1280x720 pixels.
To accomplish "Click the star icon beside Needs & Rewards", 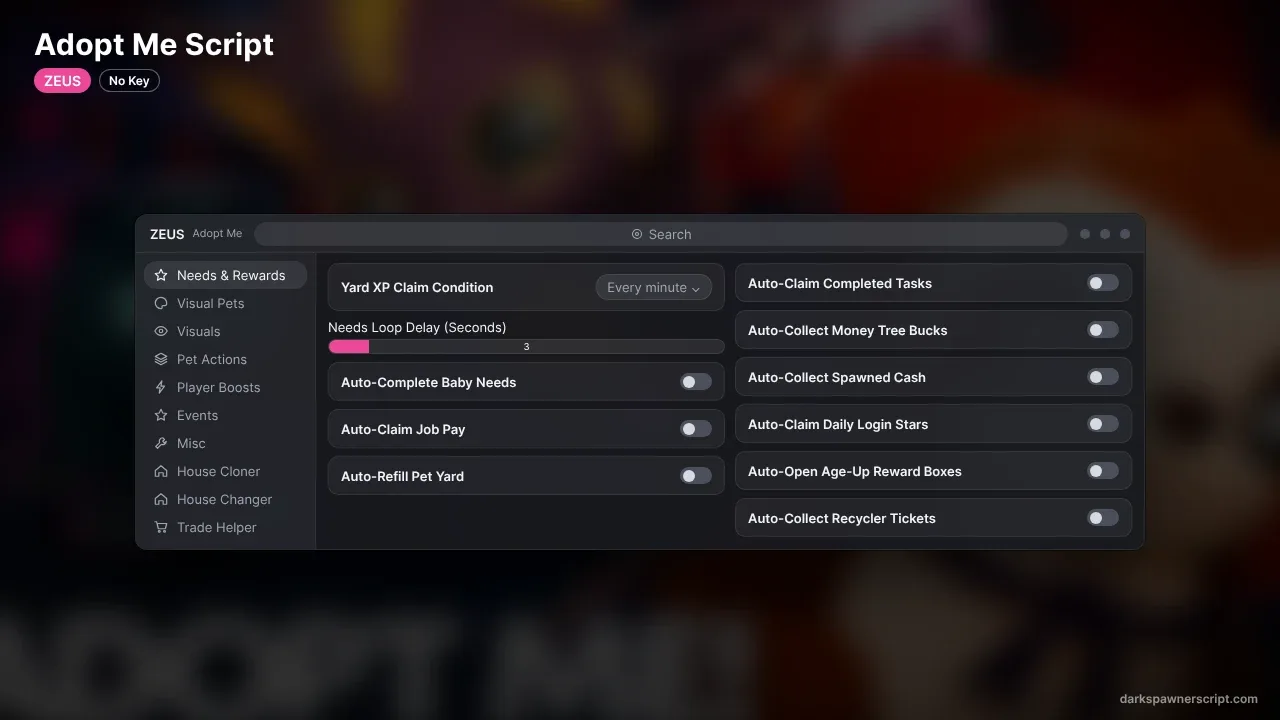I will tap(161, 275).
